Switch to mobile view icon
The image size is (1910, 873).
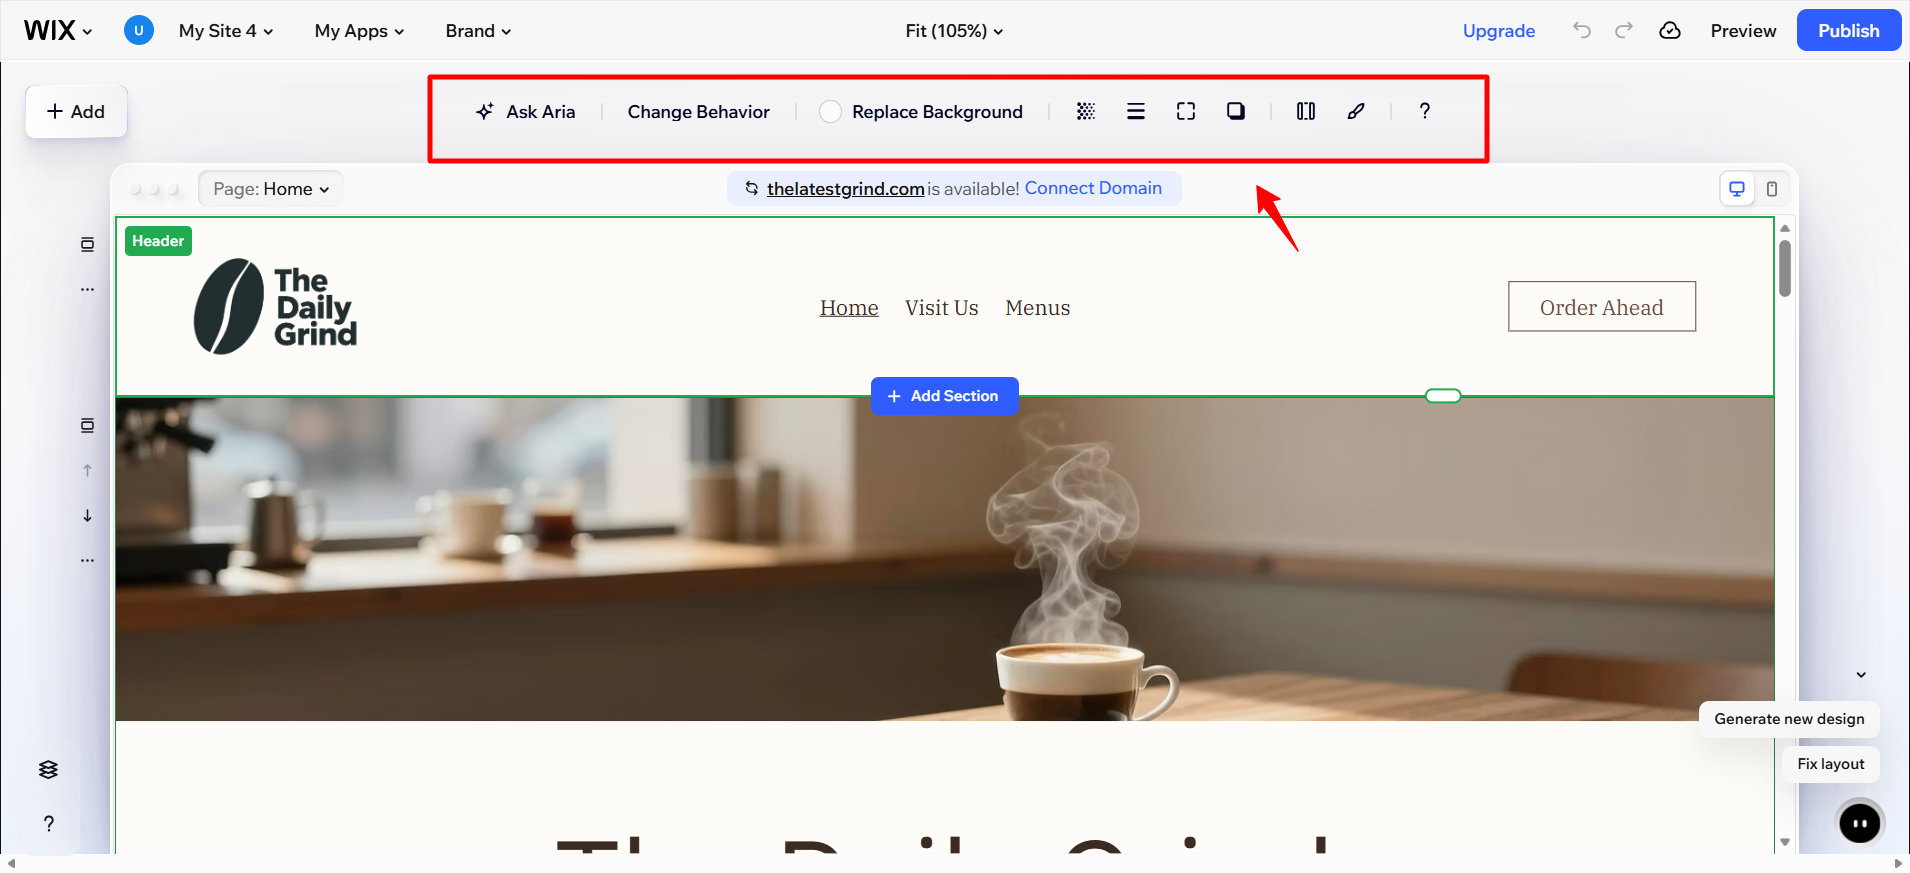(1772, 189)
